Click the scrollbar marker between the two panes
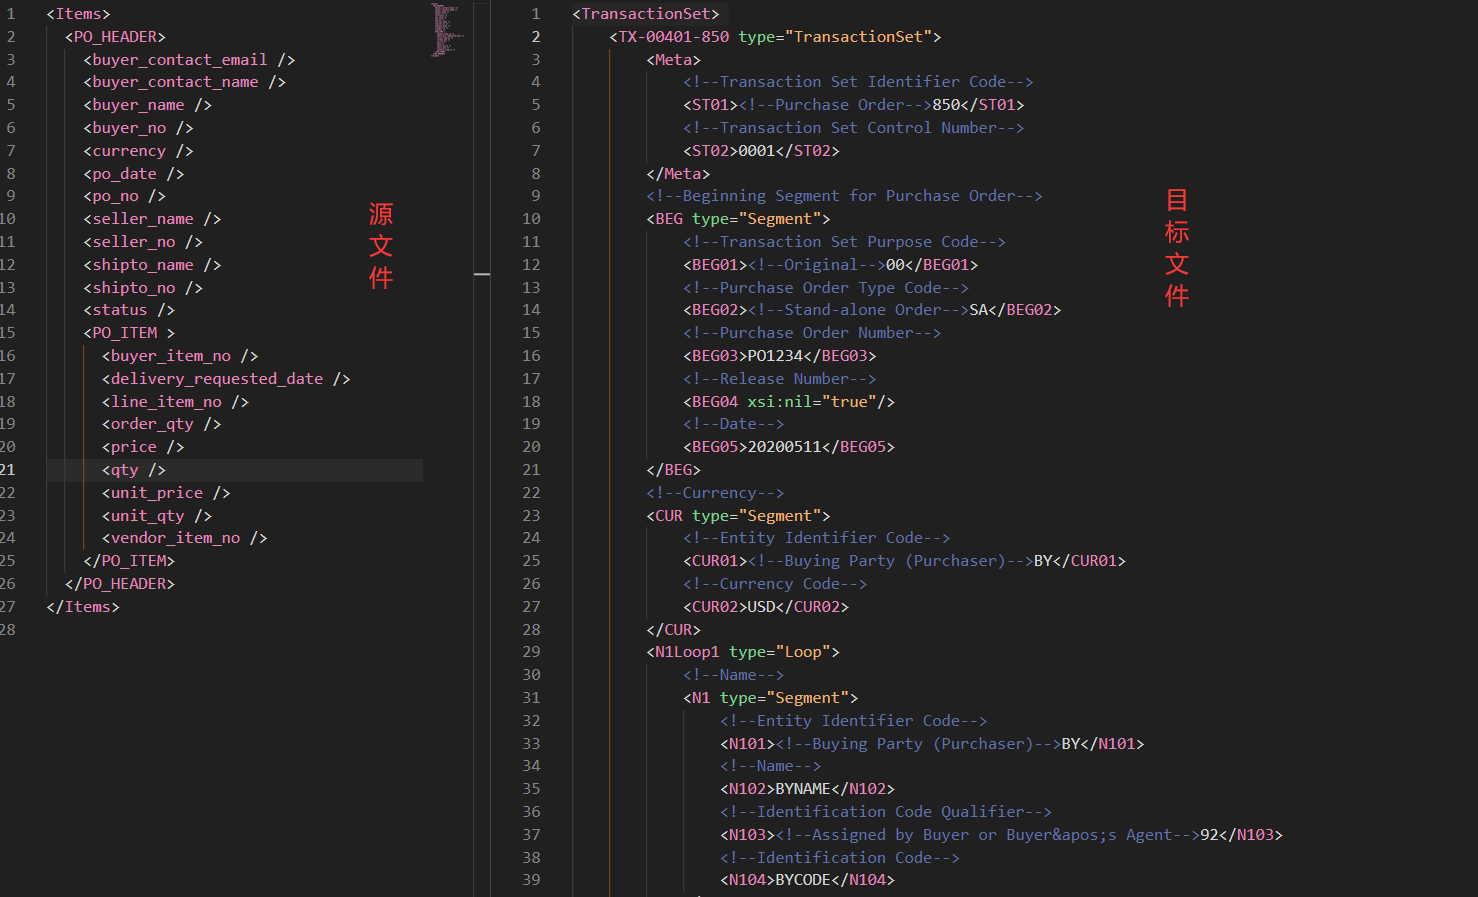 pos(482,273)
